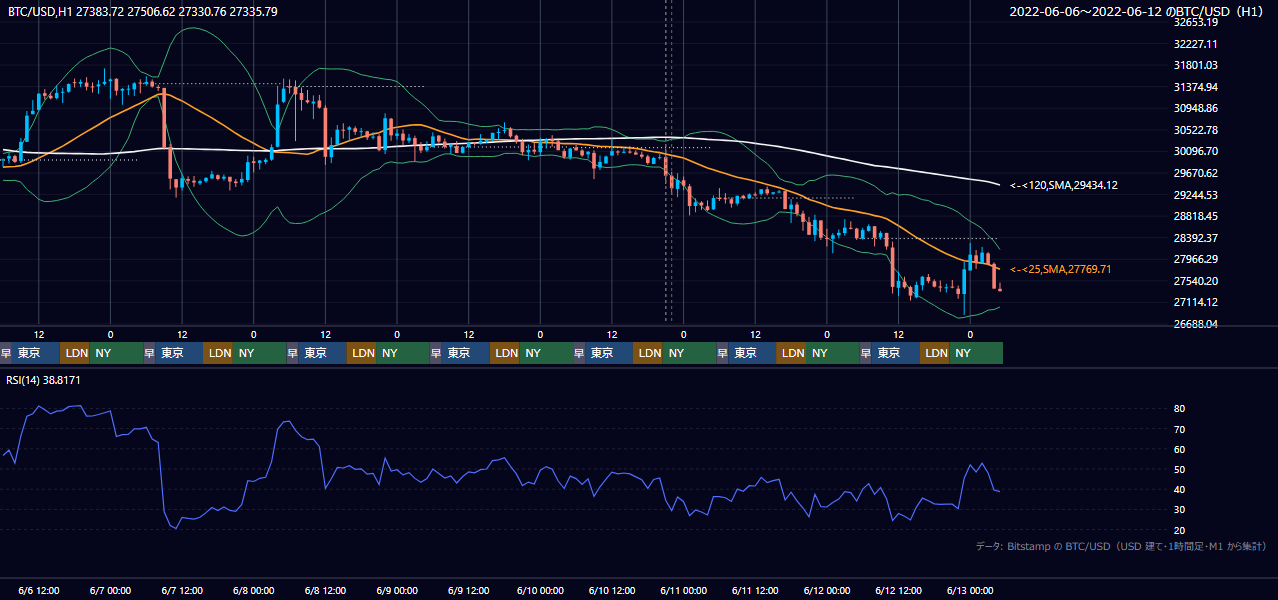This screenshot has height=600, width=1278.
Task: Select the RSI 60 level label
Action: pyautogui.click(x=1179, y=449)
